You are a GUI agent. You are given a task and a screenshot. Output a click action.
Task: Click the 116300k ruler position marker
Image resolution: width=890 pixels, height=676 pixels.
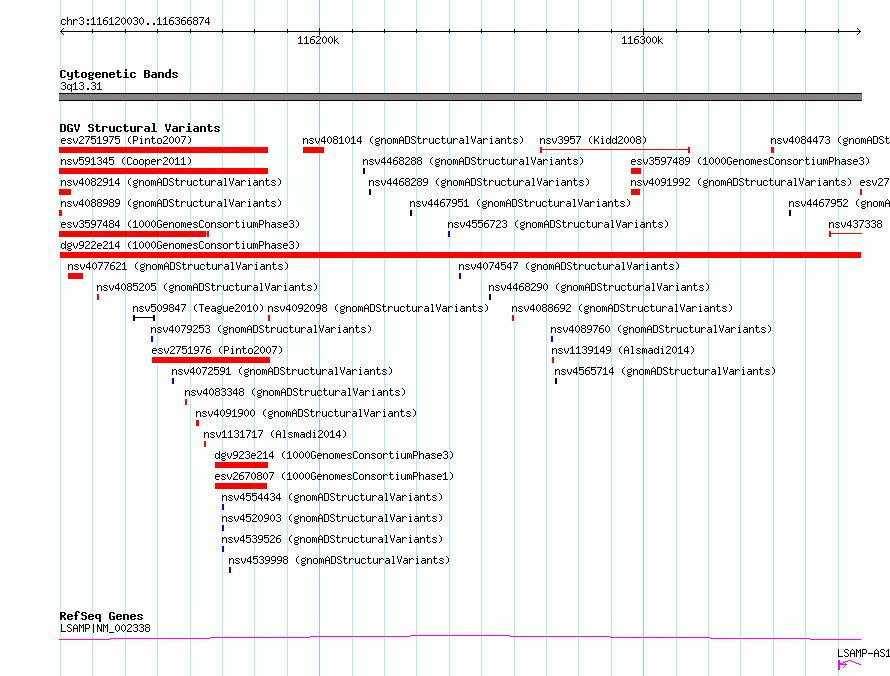(x=643, y=40)
